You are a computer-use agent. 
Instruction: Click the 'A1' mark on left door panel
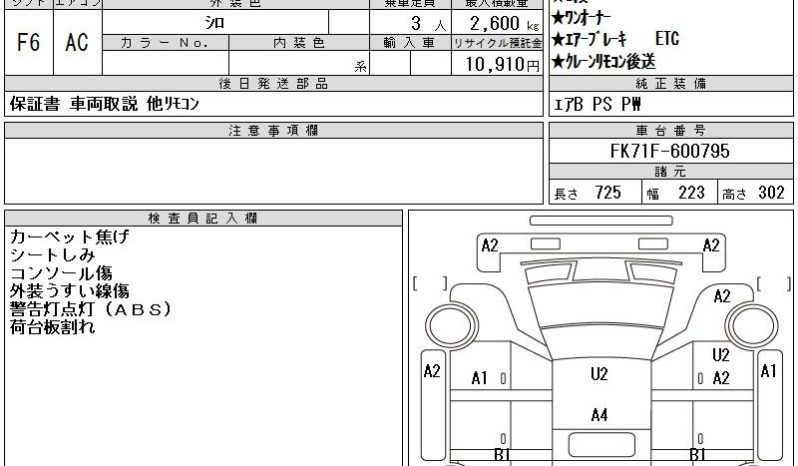click(x=479, y=378)
